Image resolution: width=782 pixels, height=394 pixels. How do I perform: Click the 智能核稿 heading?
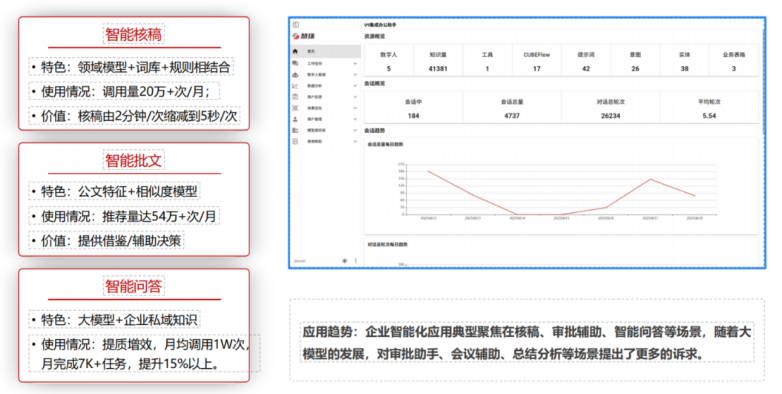point(134,35)
